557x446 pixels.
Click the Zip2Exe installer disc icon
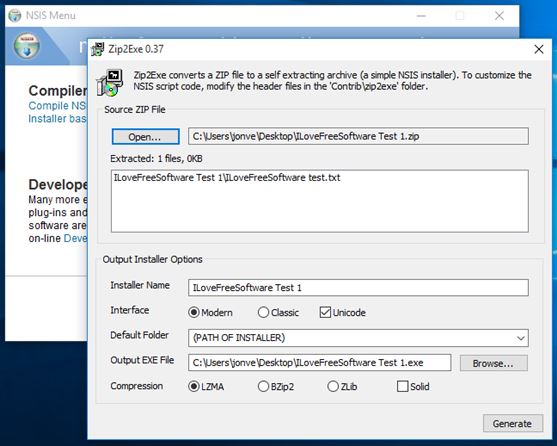pyautogui.click(x=110, y=82)
